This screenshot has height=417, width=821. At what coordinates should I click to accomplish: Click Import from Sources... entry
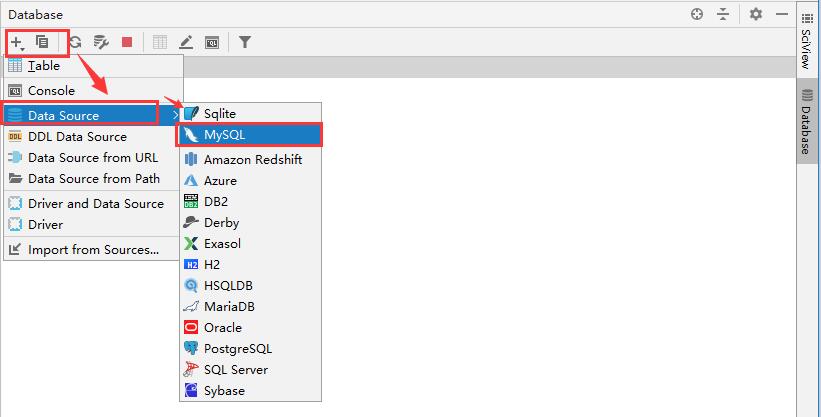pos(94,249)
